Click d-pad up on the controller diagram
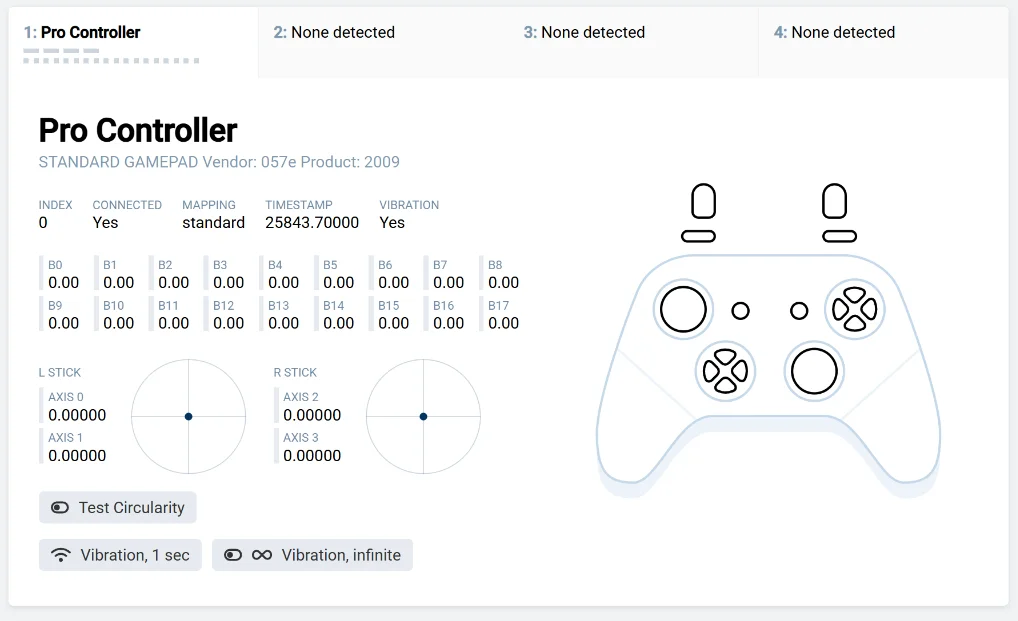Viewport: 1018px width, 621px height. [725, 356]
